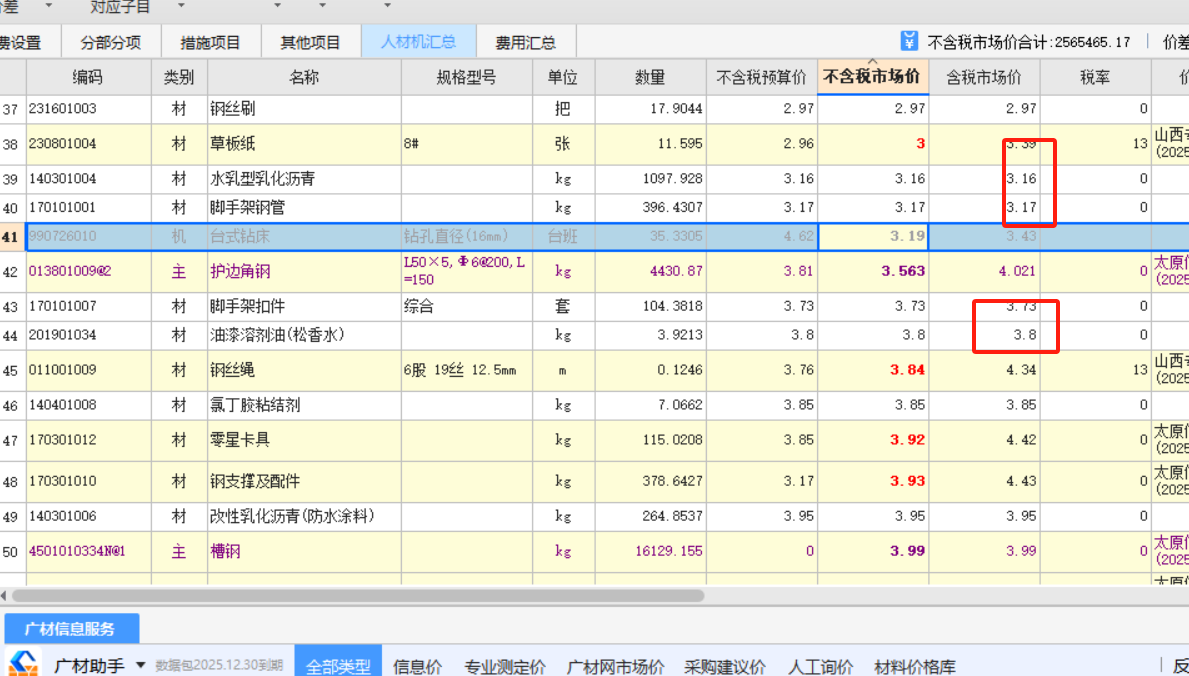The width and height of the screenshot is (1189, 676).
Task: Select the 脚手架扣件 name cell
Action: (x=304, y=307)
